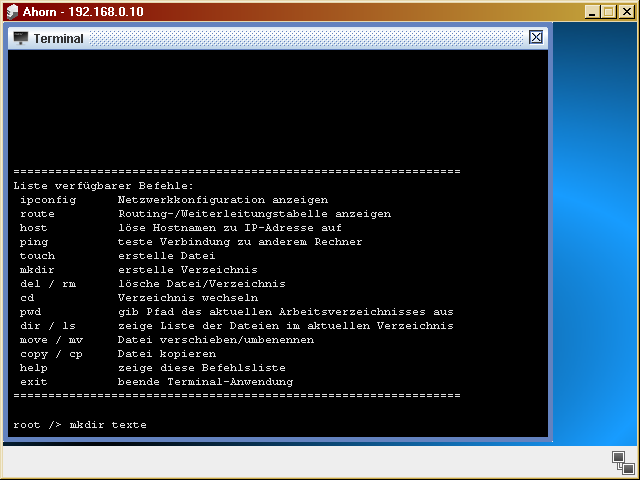Viewport: 640px width, 480px height.
Task: Click the 'Terminal' title label
Action: [x=58, y=38]
